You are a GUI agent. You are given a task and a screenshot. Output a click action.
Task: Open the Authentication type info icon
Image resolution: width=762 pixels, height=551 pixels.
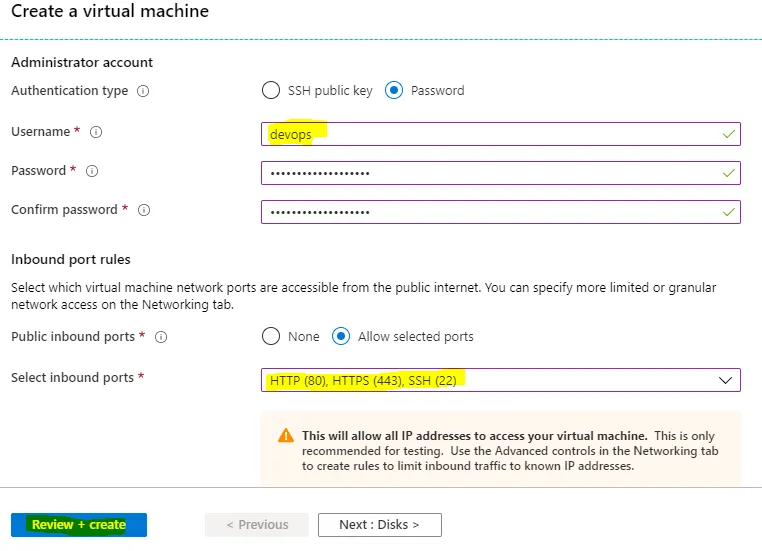click(x=143, y=91)
